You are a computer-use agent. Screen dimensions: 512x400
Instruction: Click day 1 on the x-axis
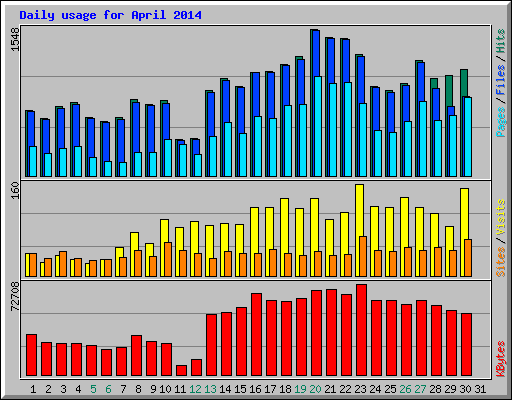pos(33,389)
